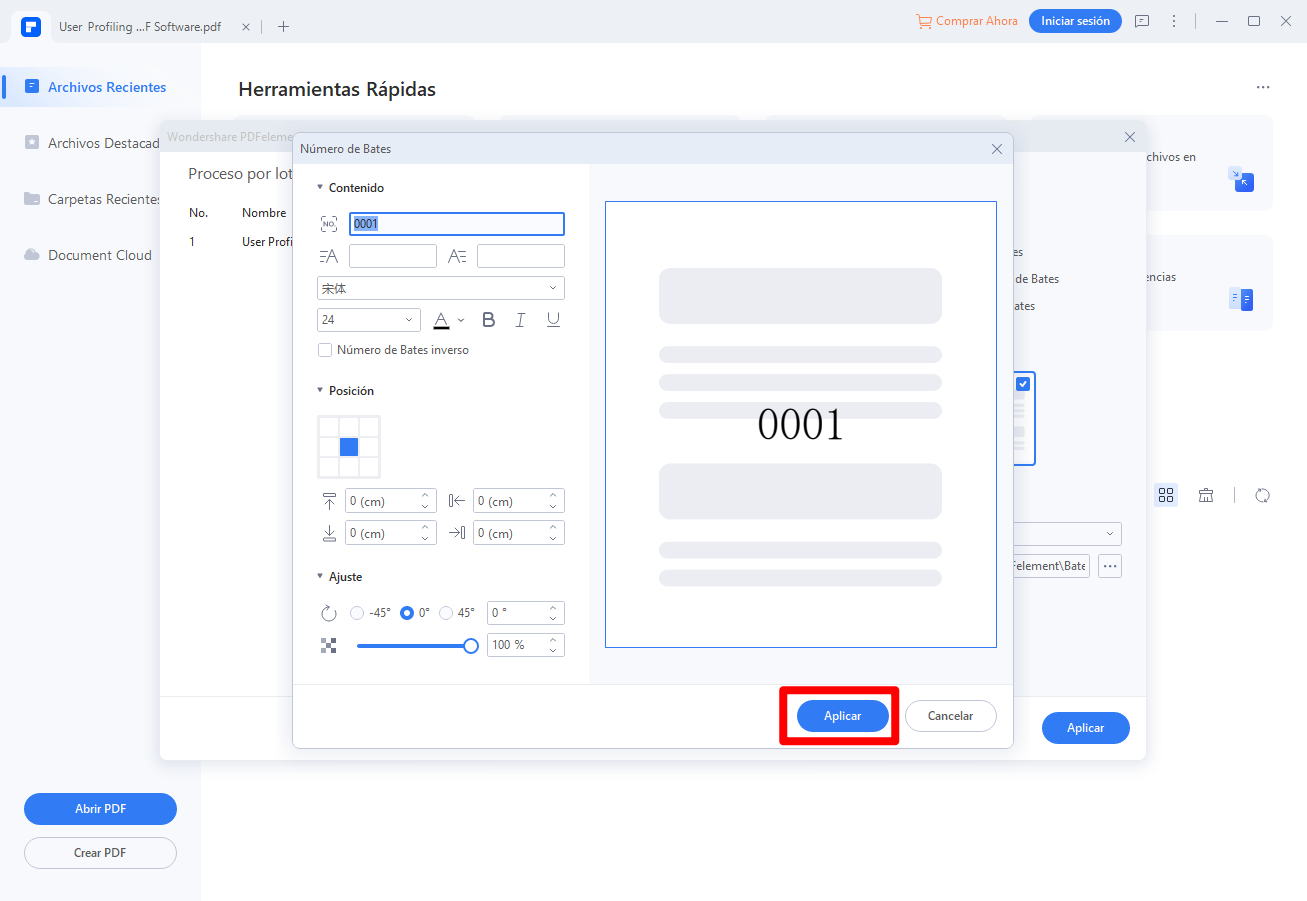Collapse the Posición section
Image resolution: width=1307 pixels, height=901 pixels.
click(320, 391)
